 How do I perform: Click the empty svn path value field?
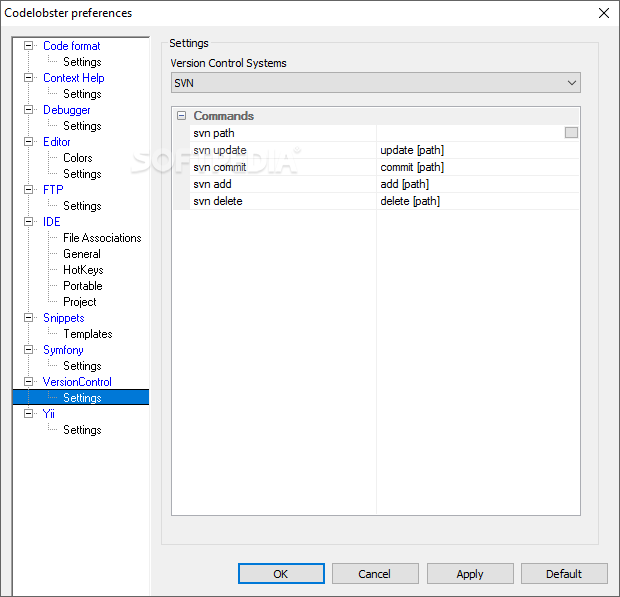(x=471, y=133)
